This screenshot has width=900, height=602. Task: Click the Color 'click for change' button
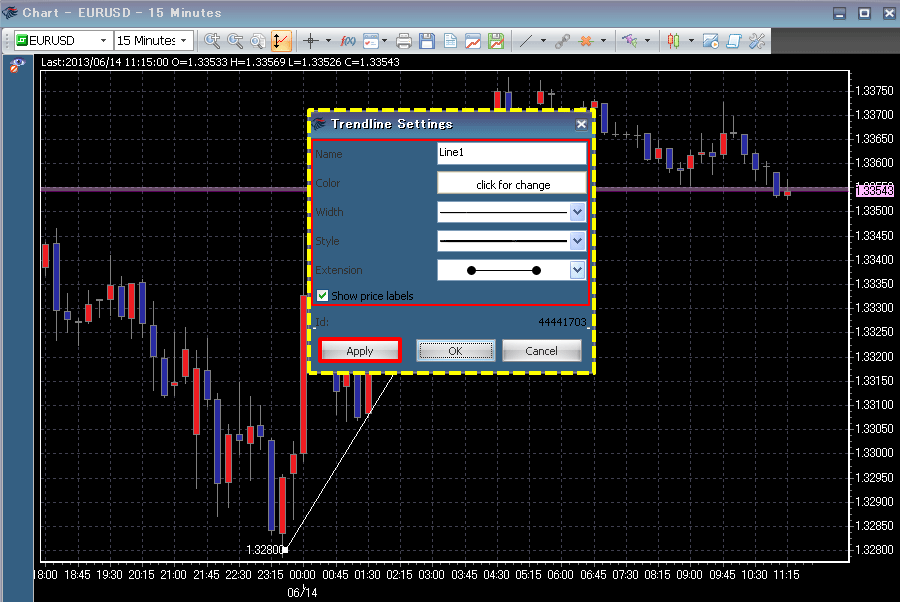[511, 184]
